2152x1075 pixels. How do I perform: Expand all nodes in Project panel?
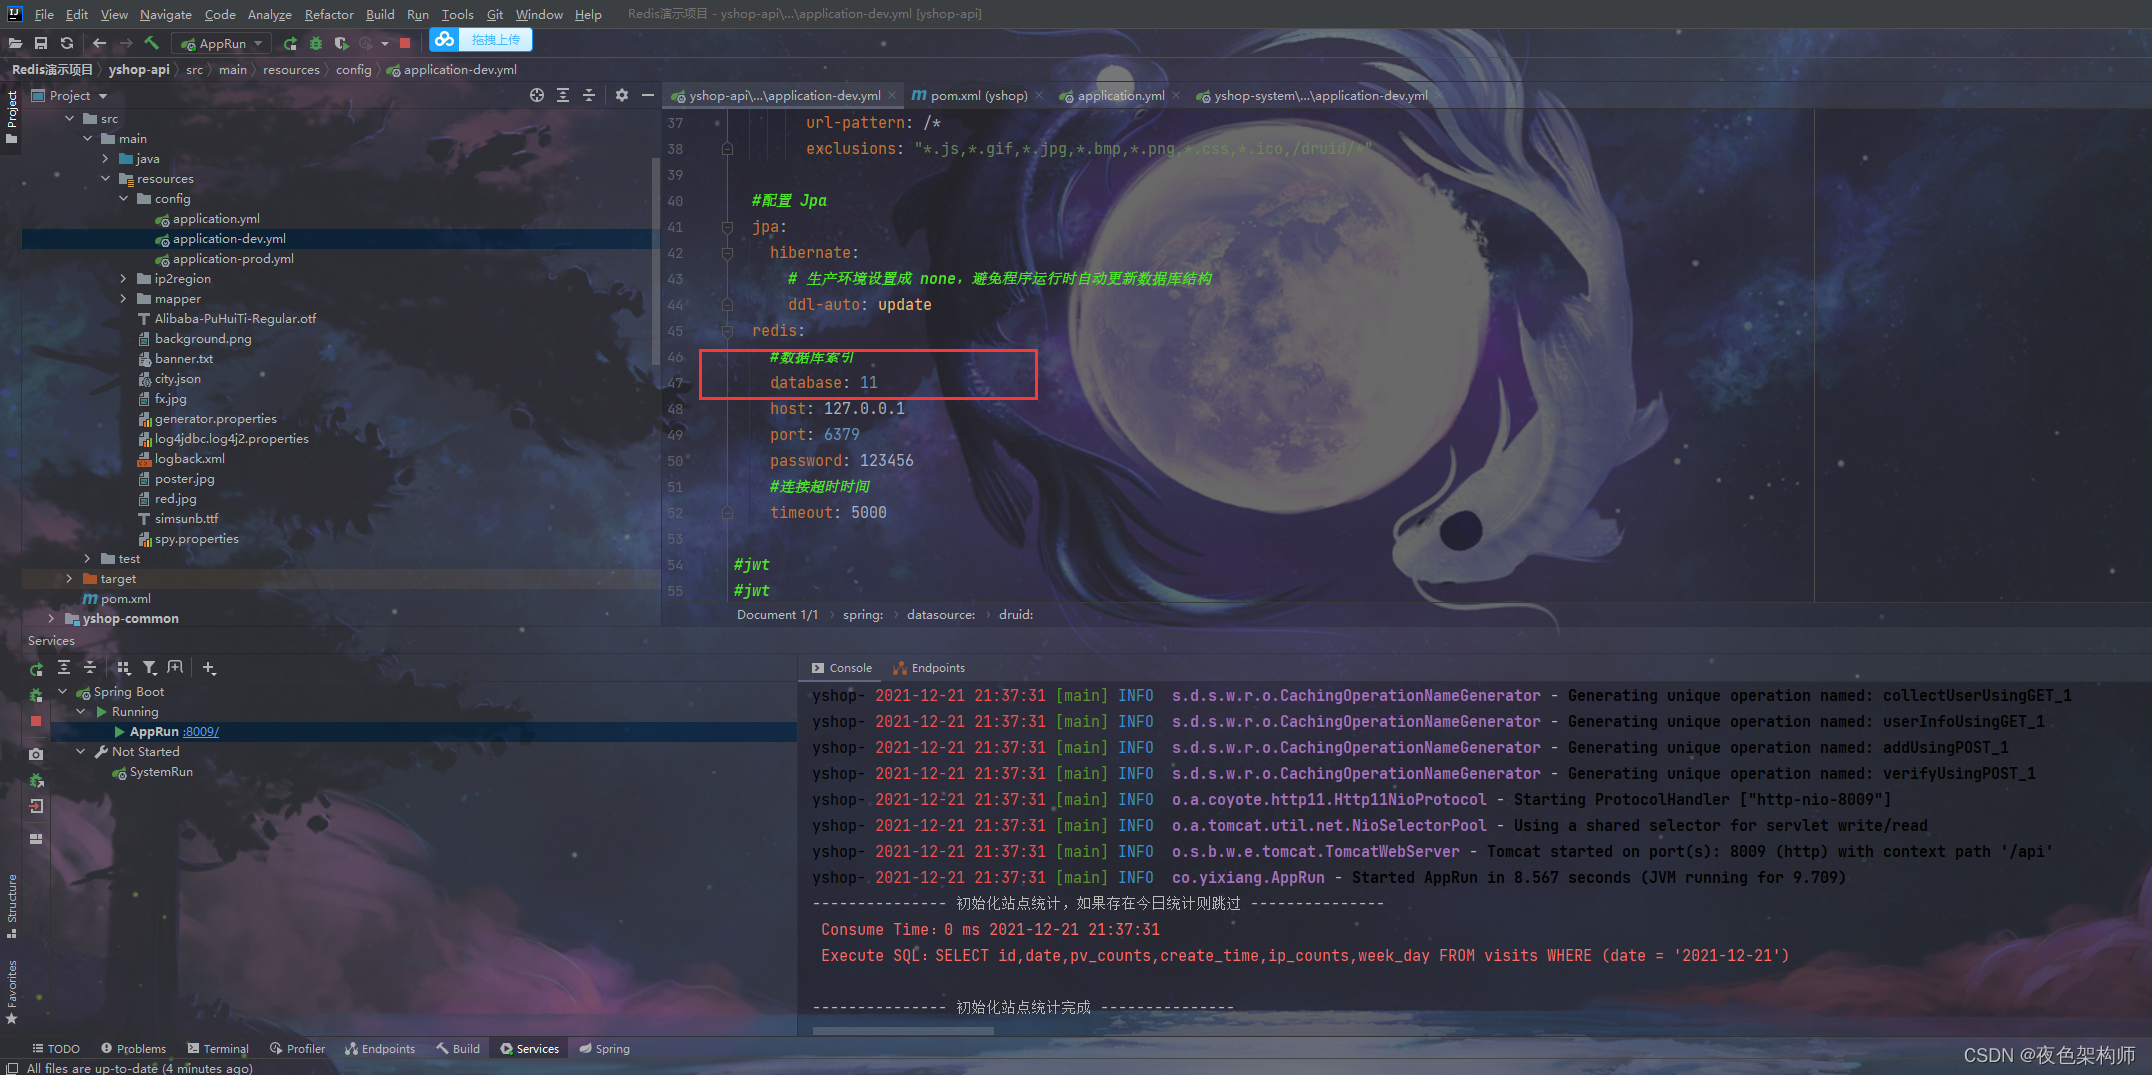tap(563, 95)
